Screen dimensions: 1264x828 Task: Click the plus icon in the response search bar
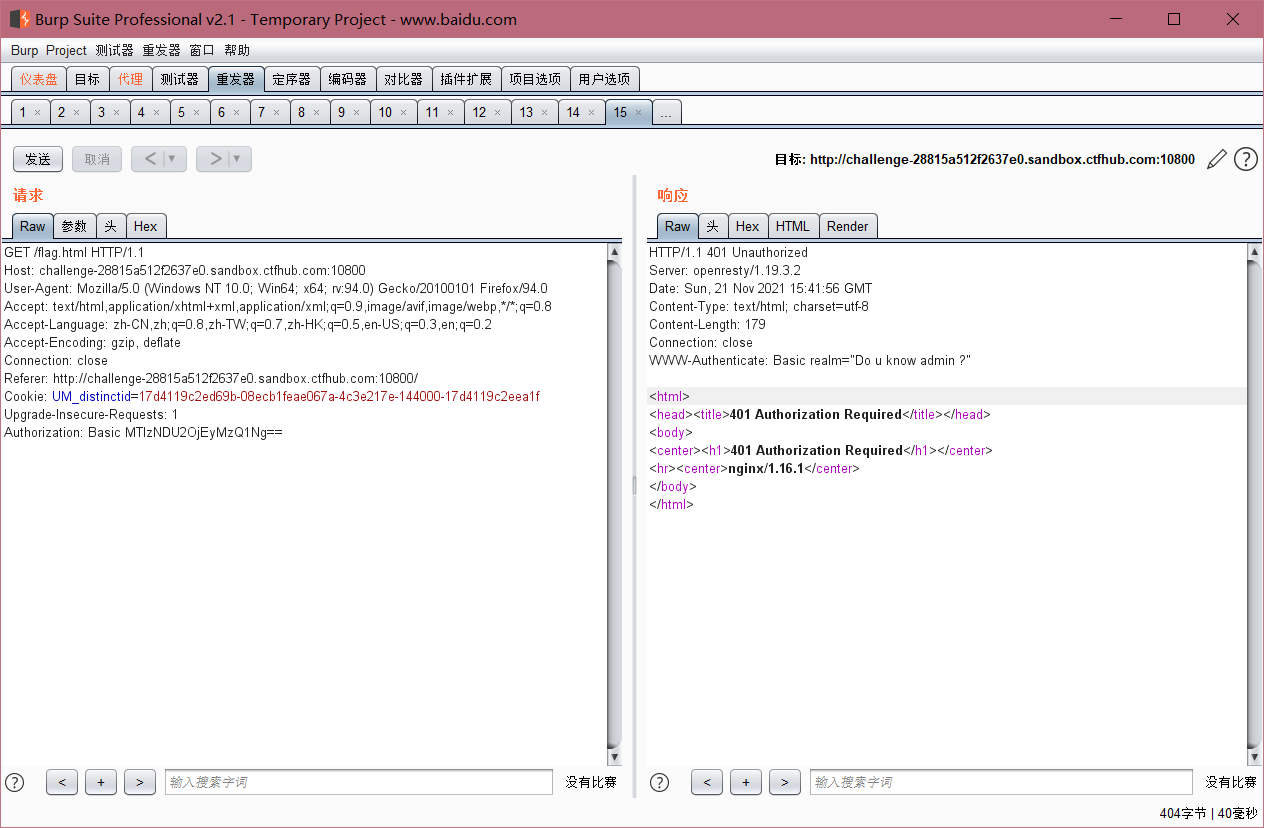[745, 782]
